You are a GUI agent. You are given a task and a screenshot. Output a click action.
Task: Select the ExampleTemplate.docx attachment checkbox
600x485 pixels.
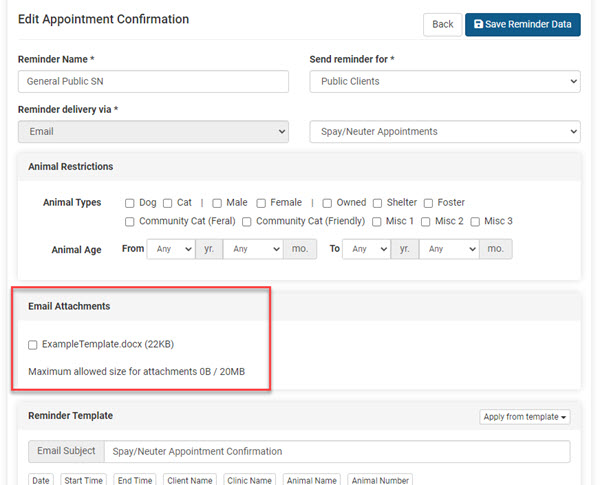tap(33, 345)
